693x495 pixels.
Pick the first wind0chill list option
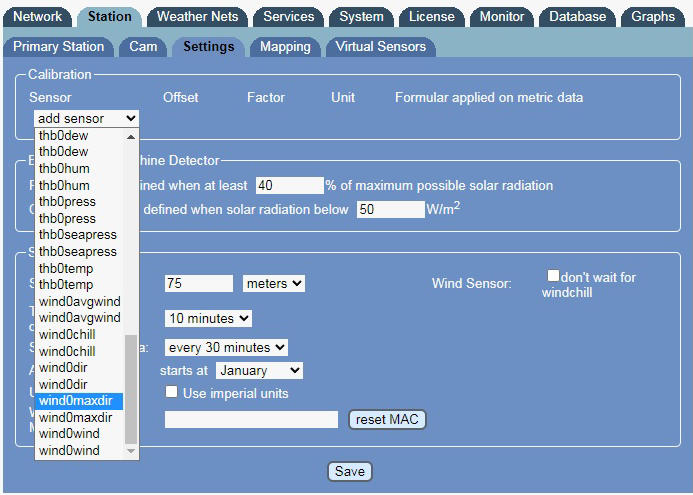pyautogui.click(x=79, y=335)
